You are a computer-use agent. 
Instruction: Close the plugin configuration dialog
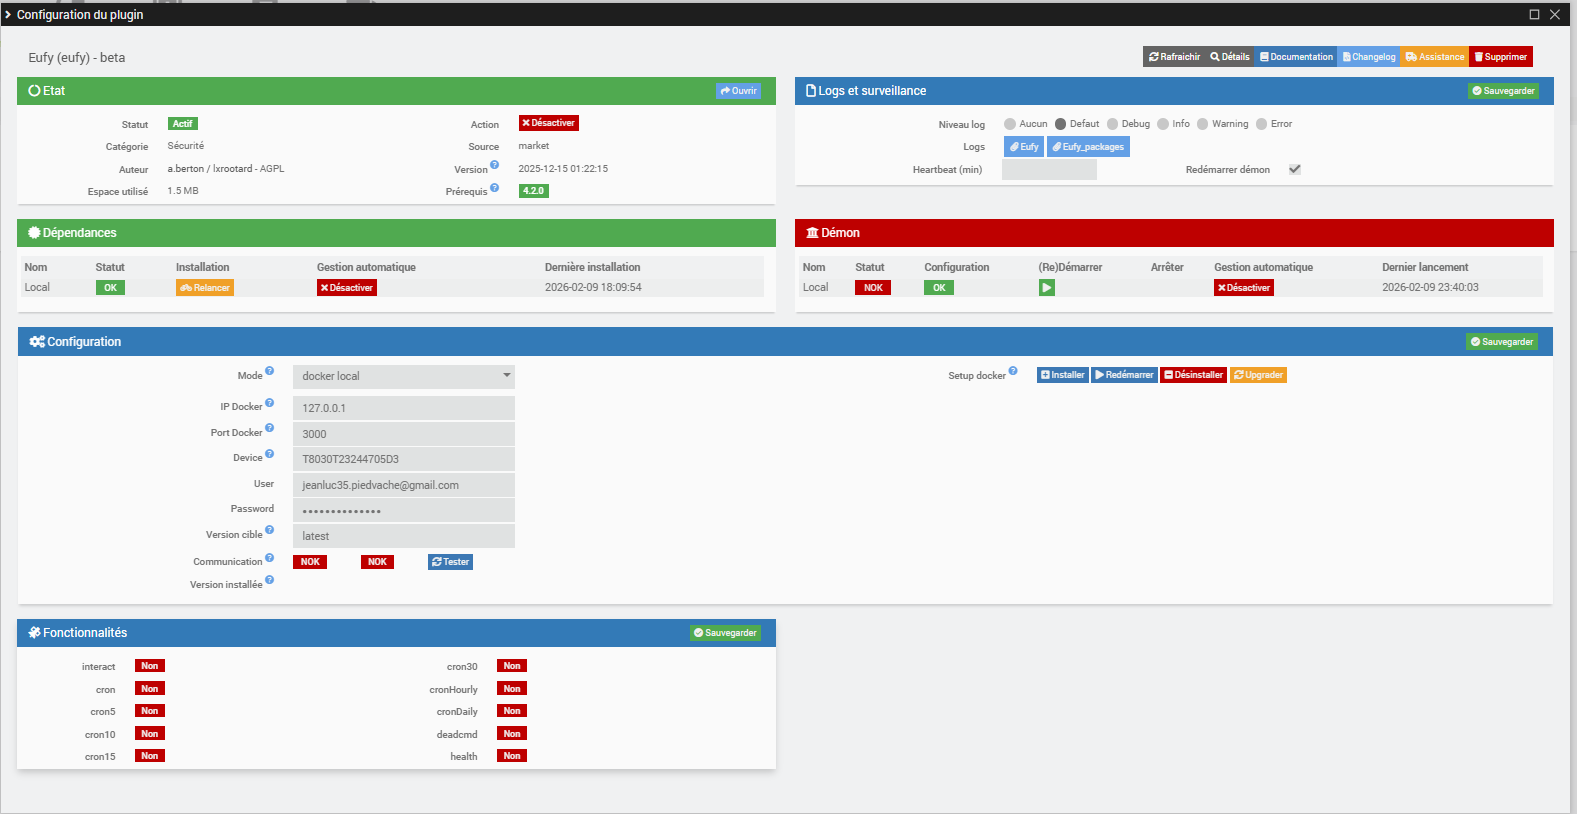click(1555, 14)
